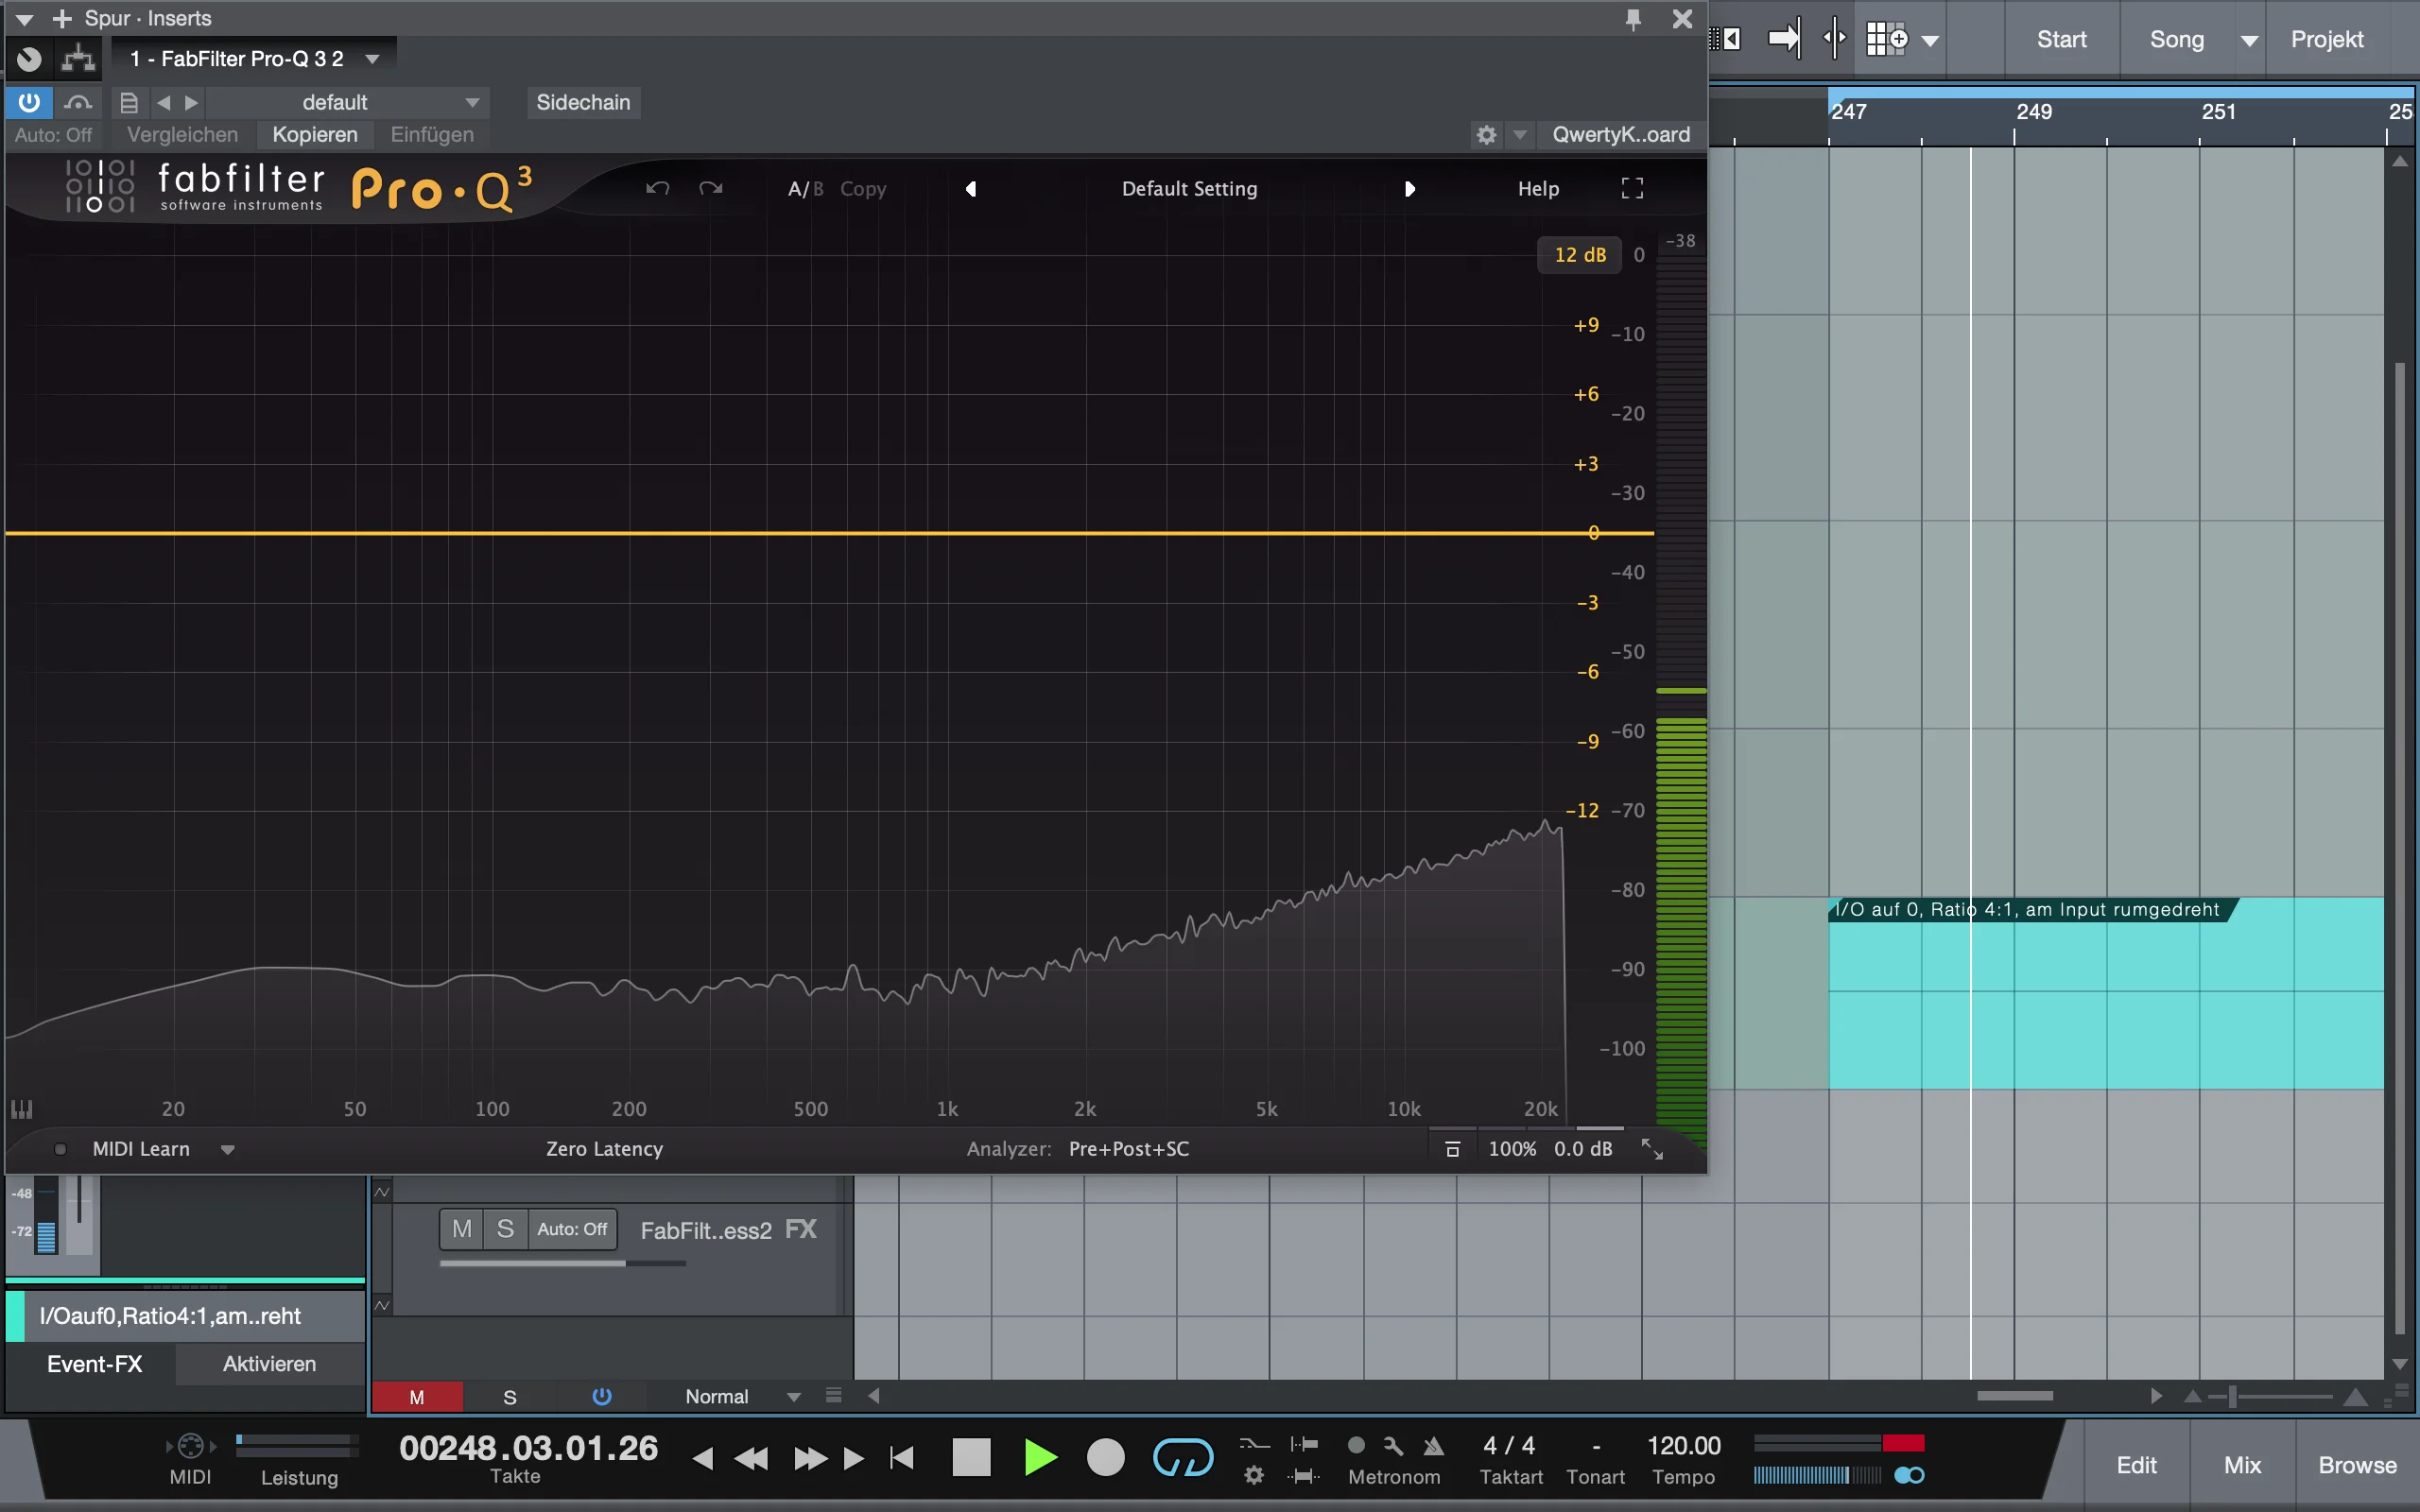Open the default preset dropdown
This screenshot has height=1512, width=2420.
(x=348, y=102)
